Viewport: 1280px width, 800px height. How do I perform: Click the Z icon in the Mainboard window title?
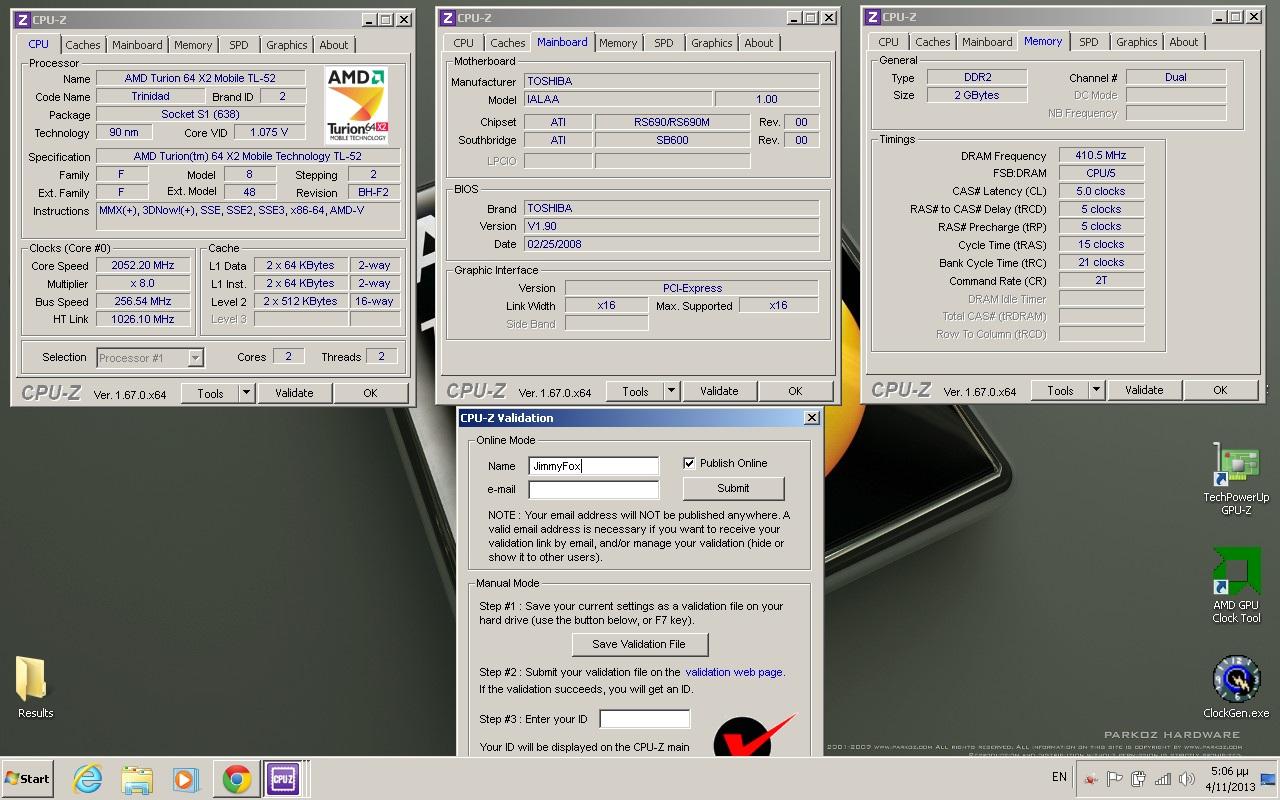447,18
